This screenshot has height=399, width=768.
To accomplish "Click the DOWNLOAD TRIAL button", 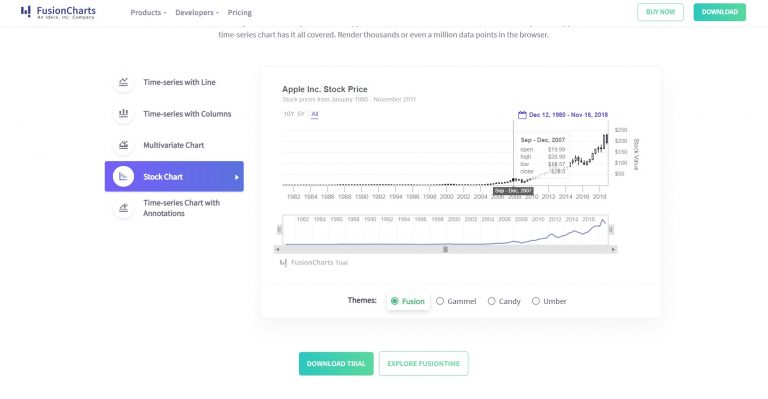I will point(336,363).
